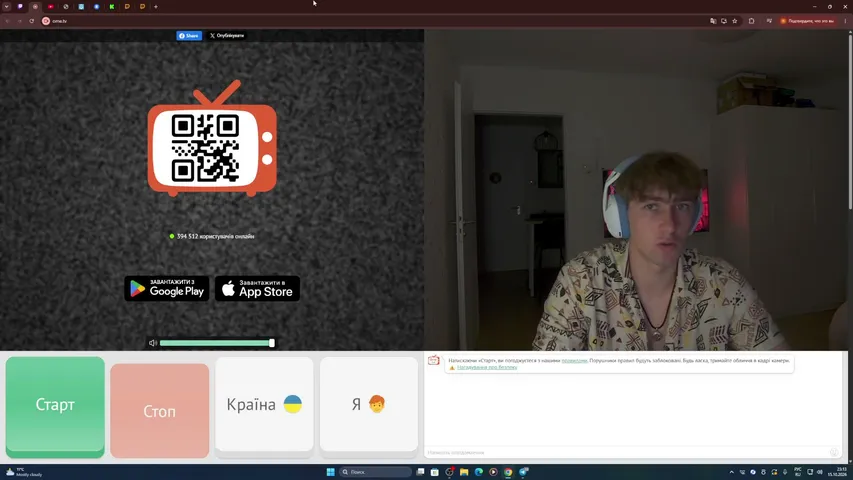Mute sound with the speaker icon

153,343
